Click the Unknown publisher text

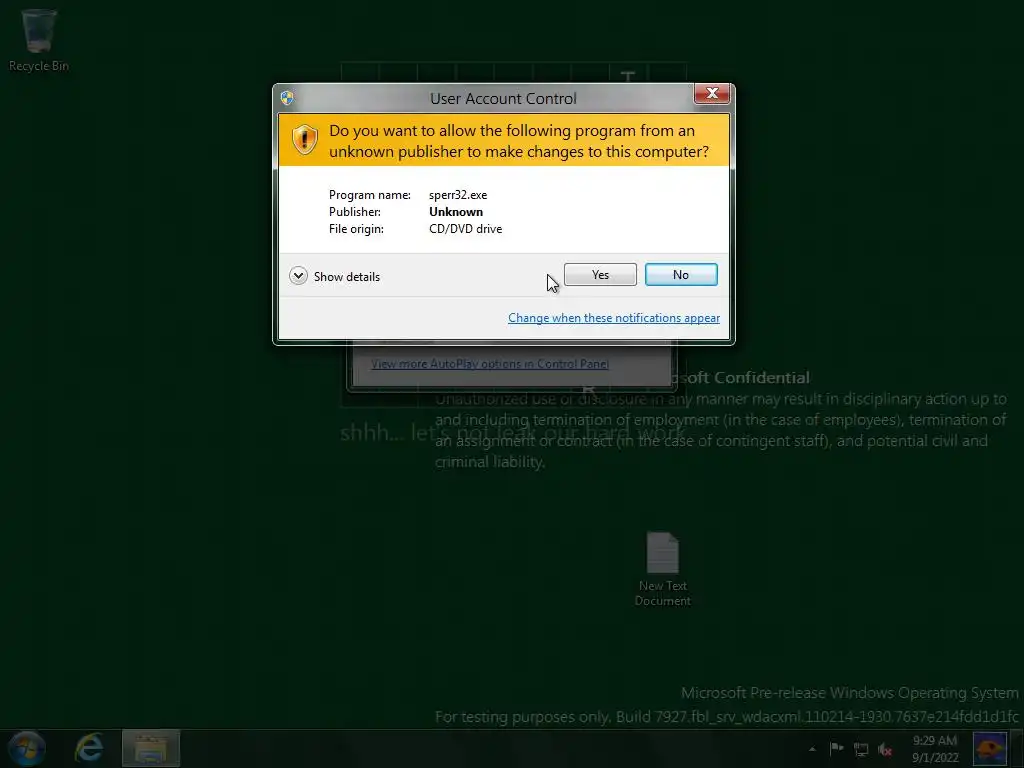(x=456, y=212)
